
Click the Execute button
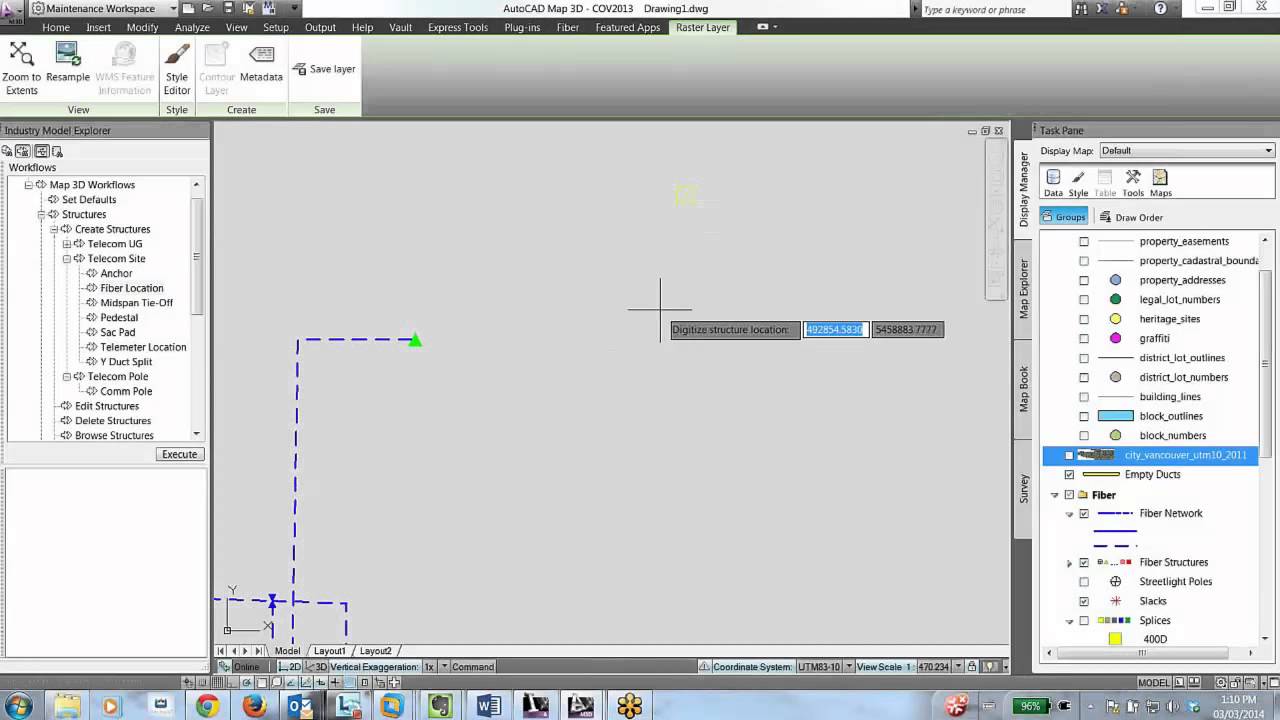click(180, 455)
